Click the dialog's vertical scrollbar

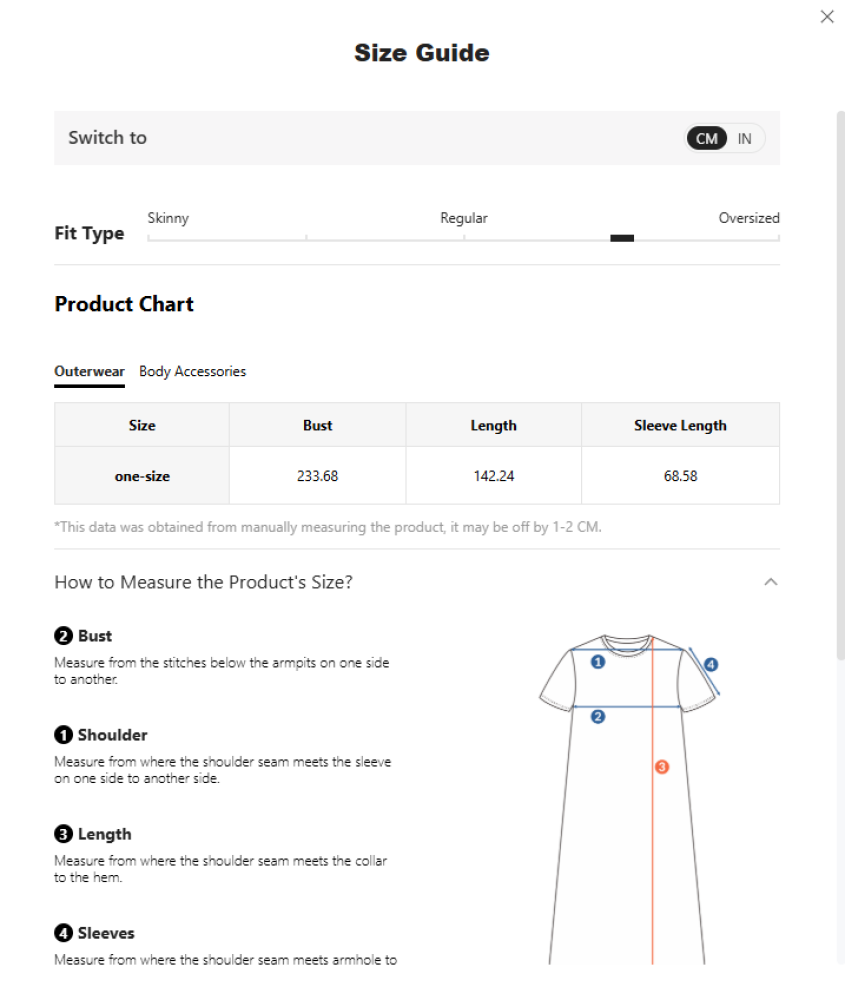pyautogui.click(x=841, y=385)
